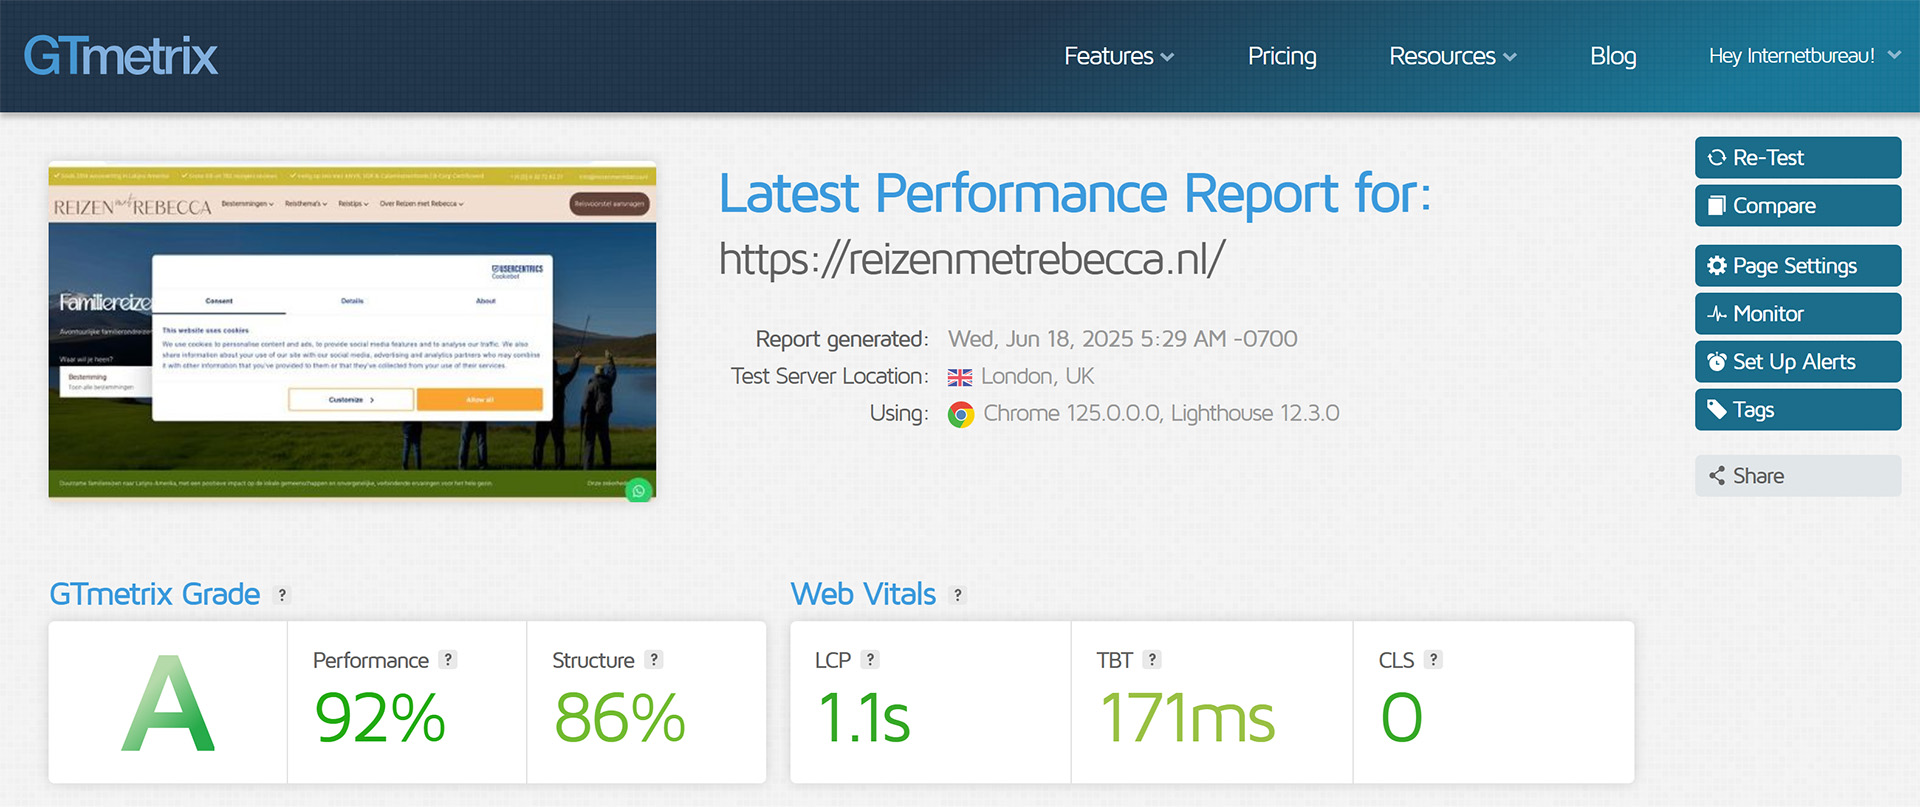The height and width of the screenshot is (807, 1920).
Task: Click the LCP help question mark
Action: (871, 660)
